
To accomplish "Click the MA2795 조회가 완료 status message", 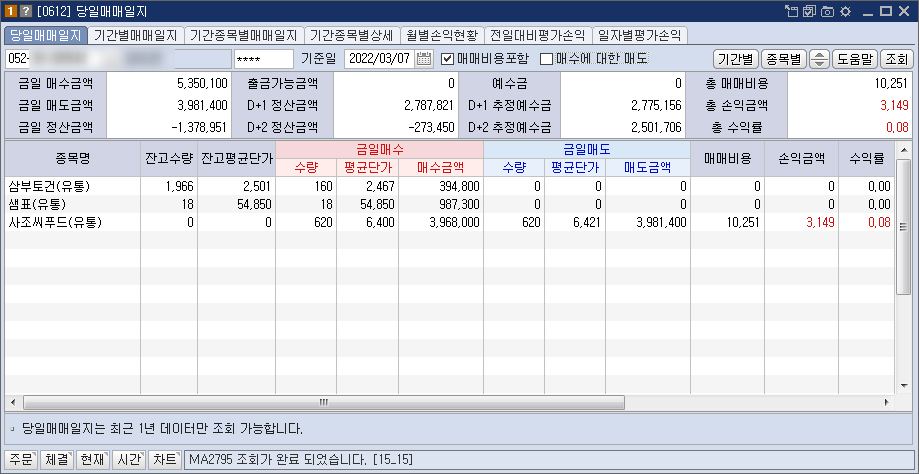I will click(x=301, y=460).
